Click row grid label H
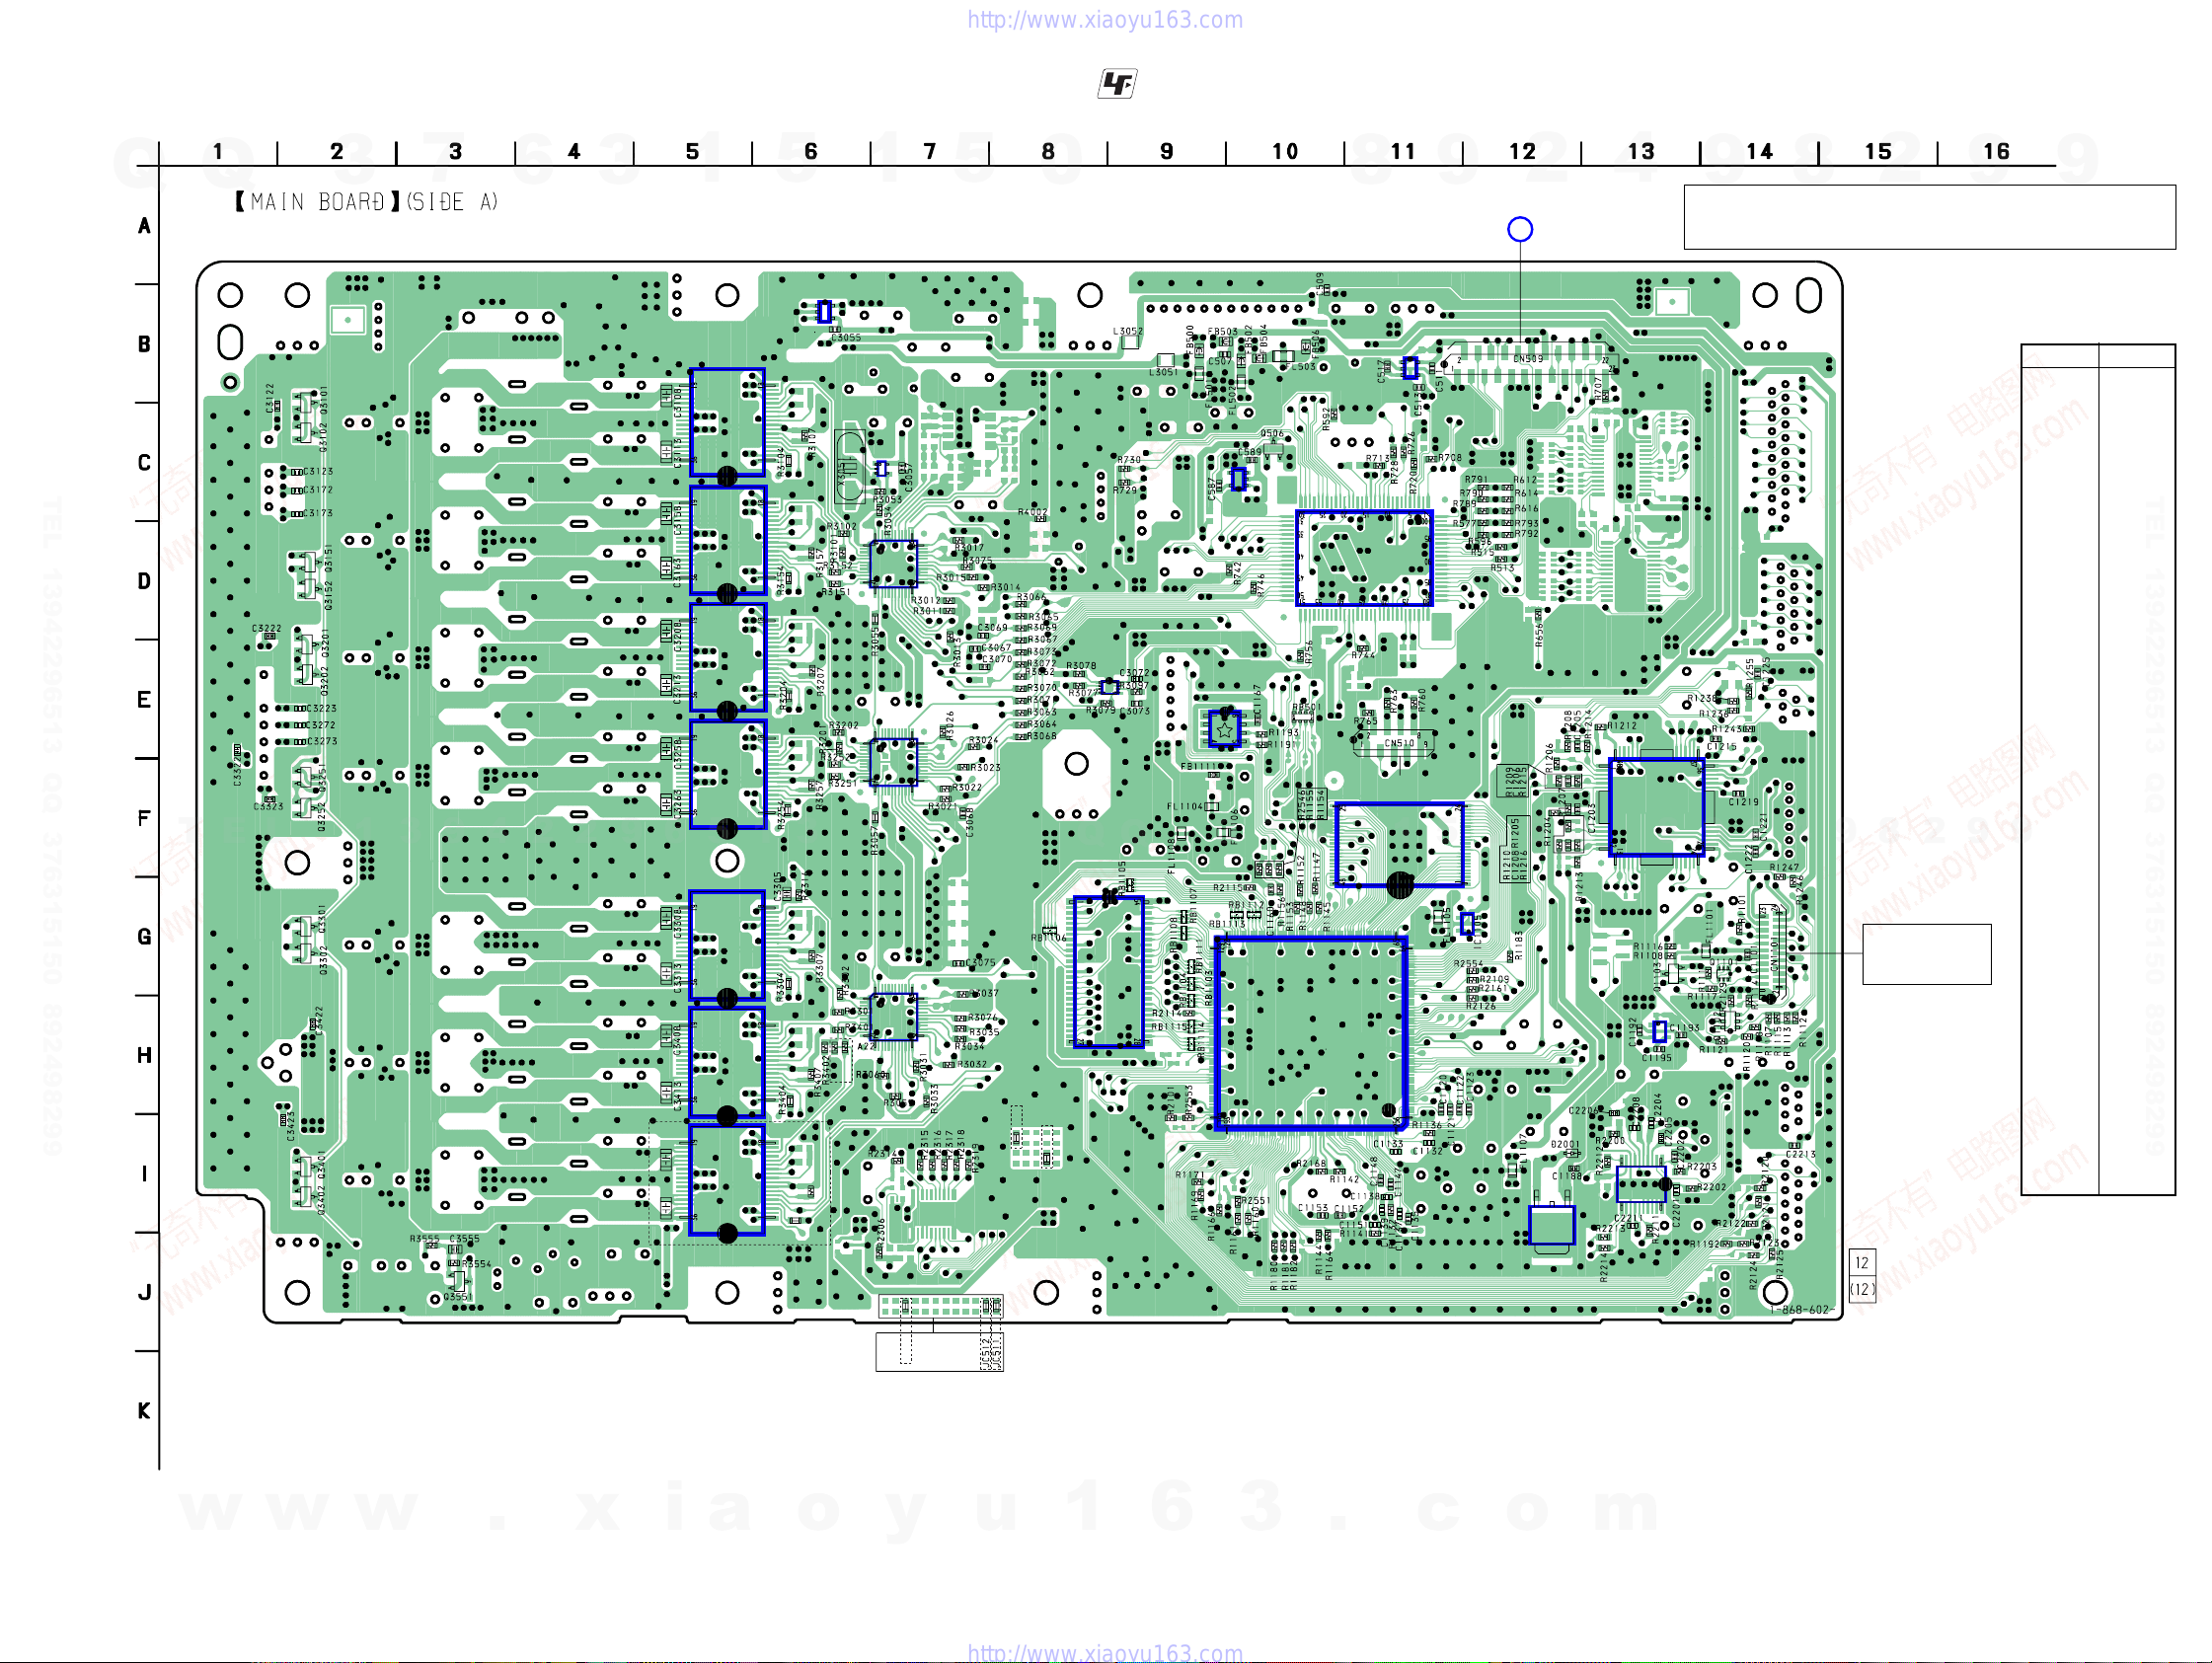 click(144, 1055)
